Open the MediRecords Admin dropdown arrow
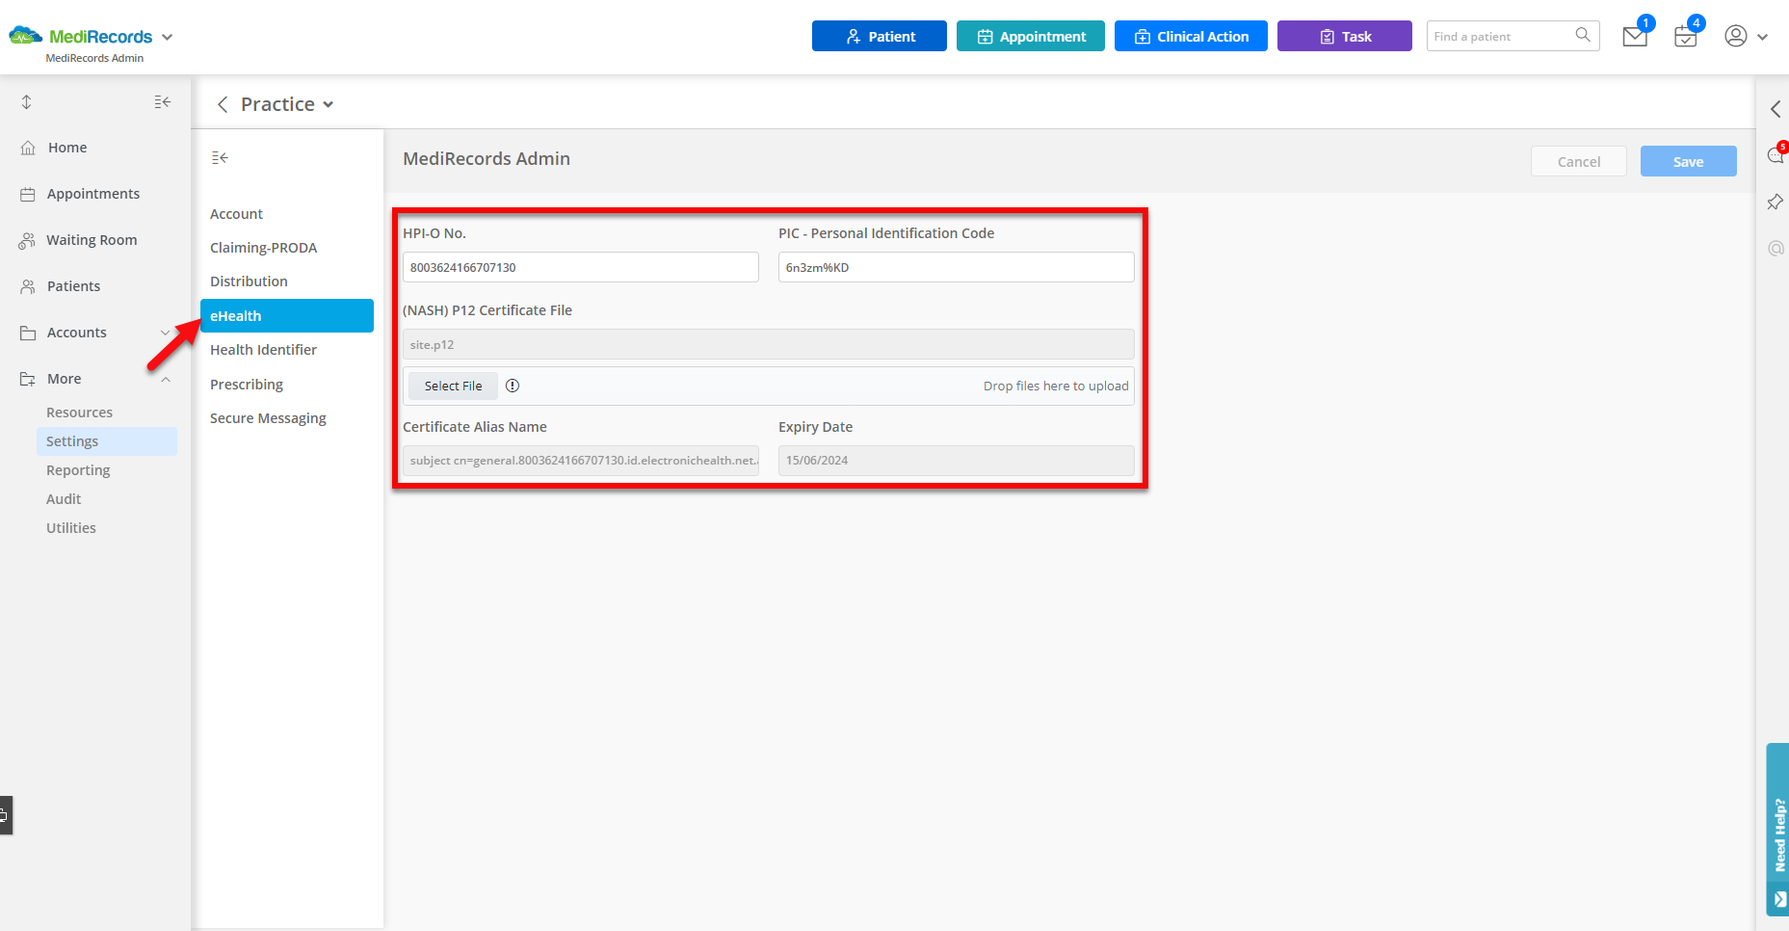 167,37
